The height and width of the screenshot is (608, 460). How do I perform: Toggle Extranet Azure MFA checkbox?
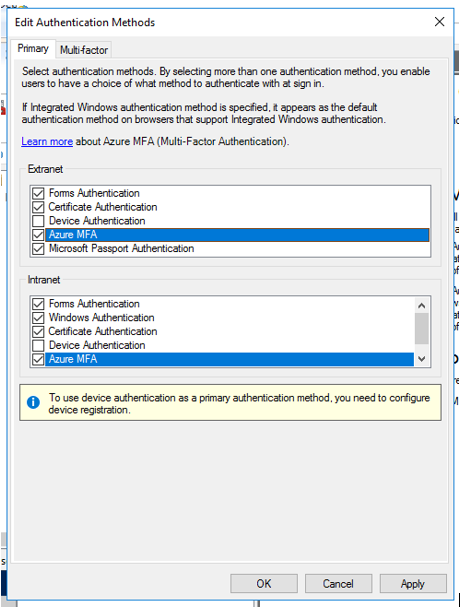pos(38,235)
